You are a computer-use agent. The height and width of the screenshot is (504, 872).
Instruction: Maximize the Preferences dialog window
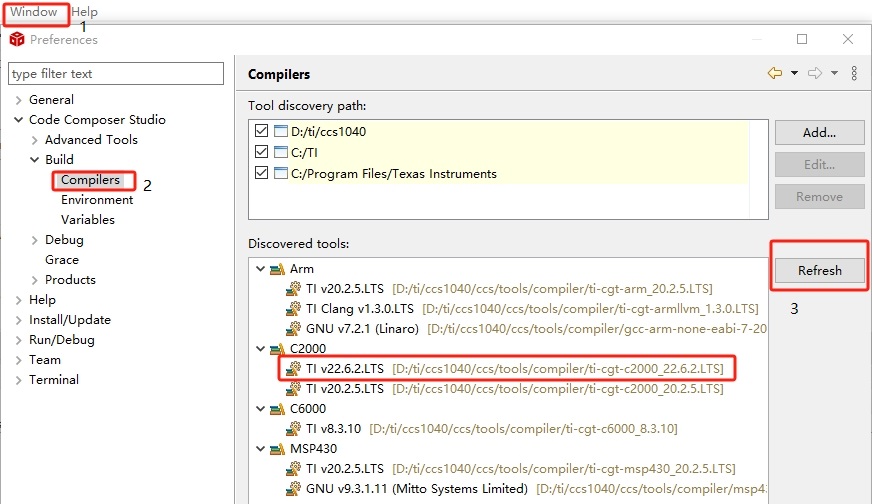[x=802, y=39]
